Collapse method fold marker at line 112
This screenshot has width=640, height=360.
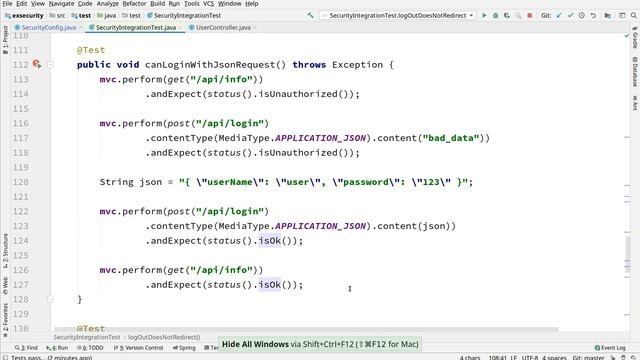pos(50,64)
